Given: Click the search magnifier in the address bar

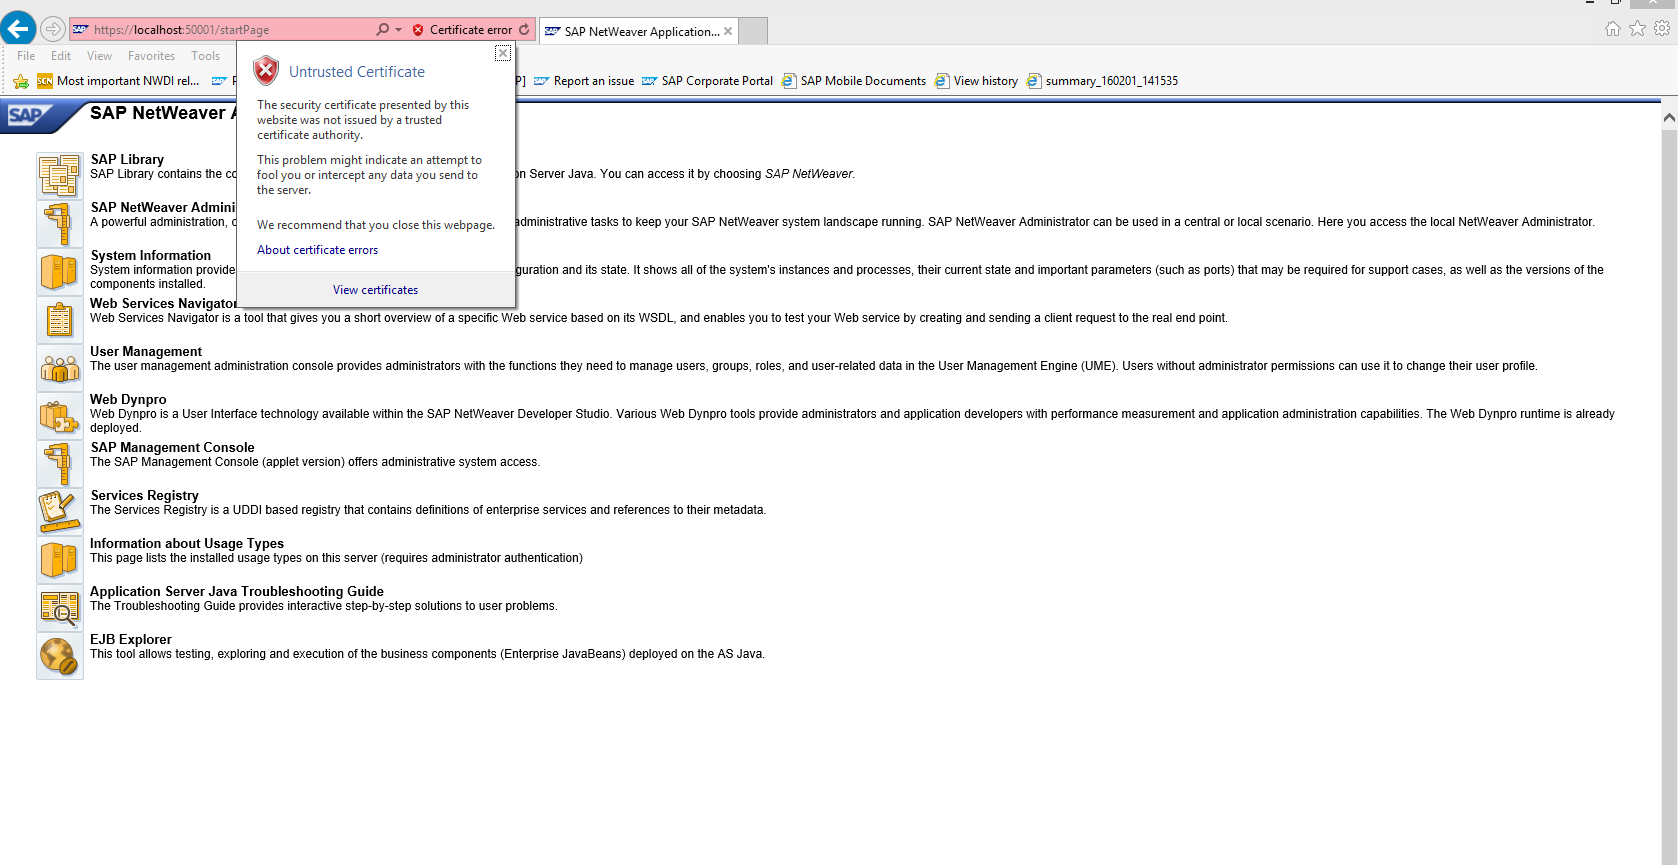Looking at the screenshot, I should click(x=382, y=30).
